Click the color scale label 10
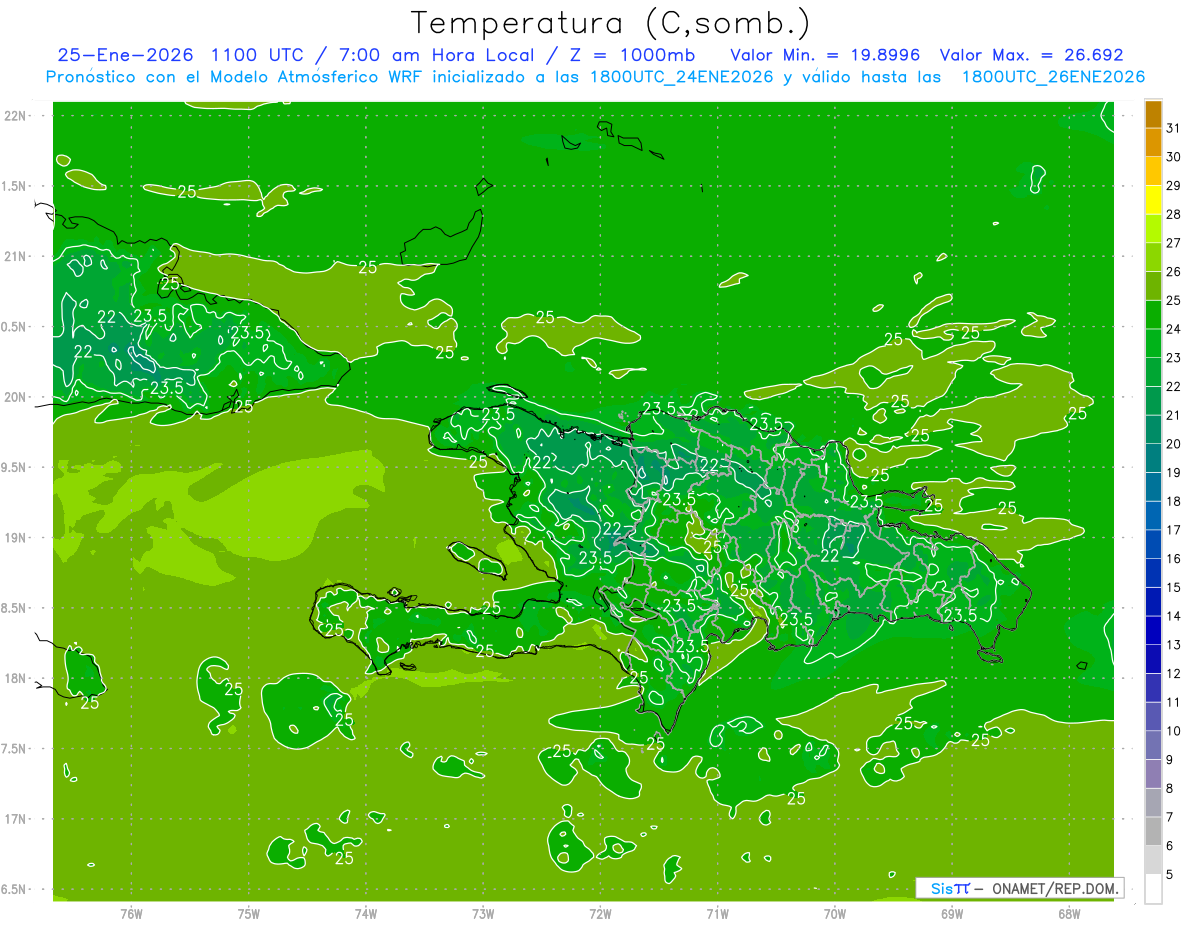Viewport: 1200px width, 927px height. click(x=1173, y=731)
